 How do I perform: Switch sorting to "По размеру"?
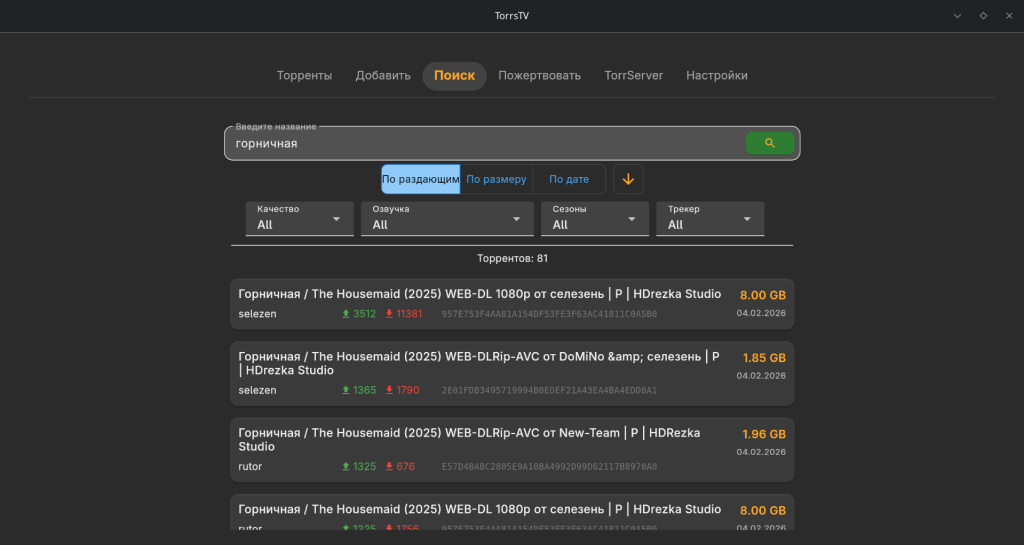pos(496,179)
